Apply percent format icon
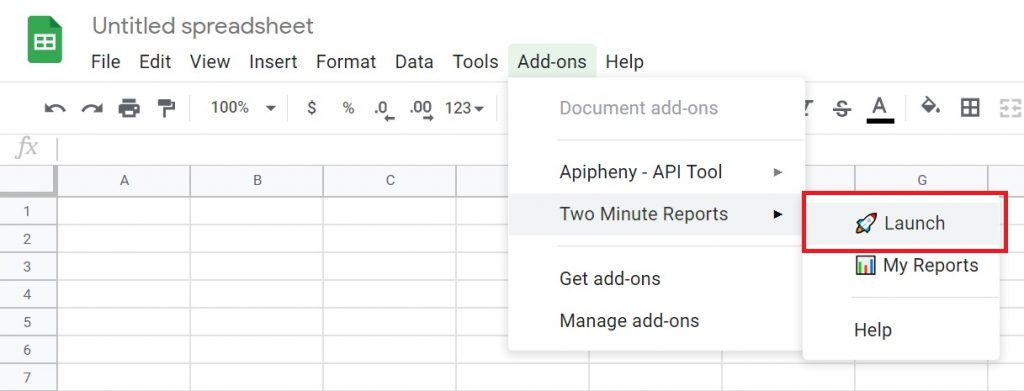Viewport: 1024px width, 391px height. pos(348,108)
